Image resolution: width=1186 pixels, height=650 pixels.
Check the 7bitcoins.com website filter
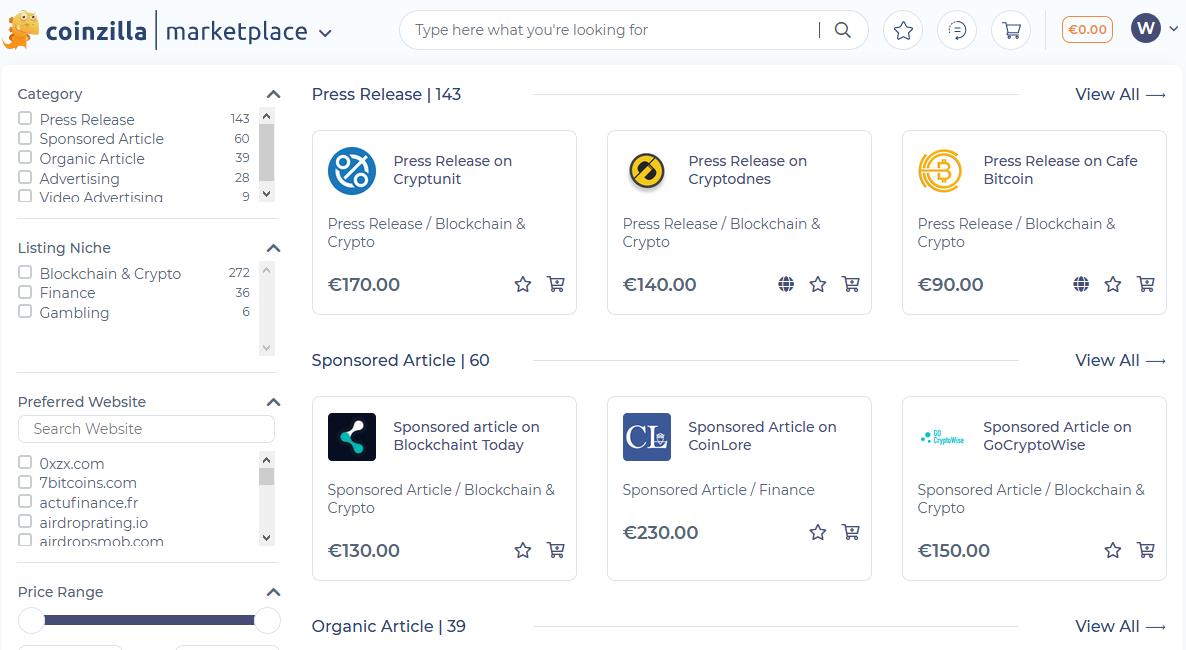(25, 482)
